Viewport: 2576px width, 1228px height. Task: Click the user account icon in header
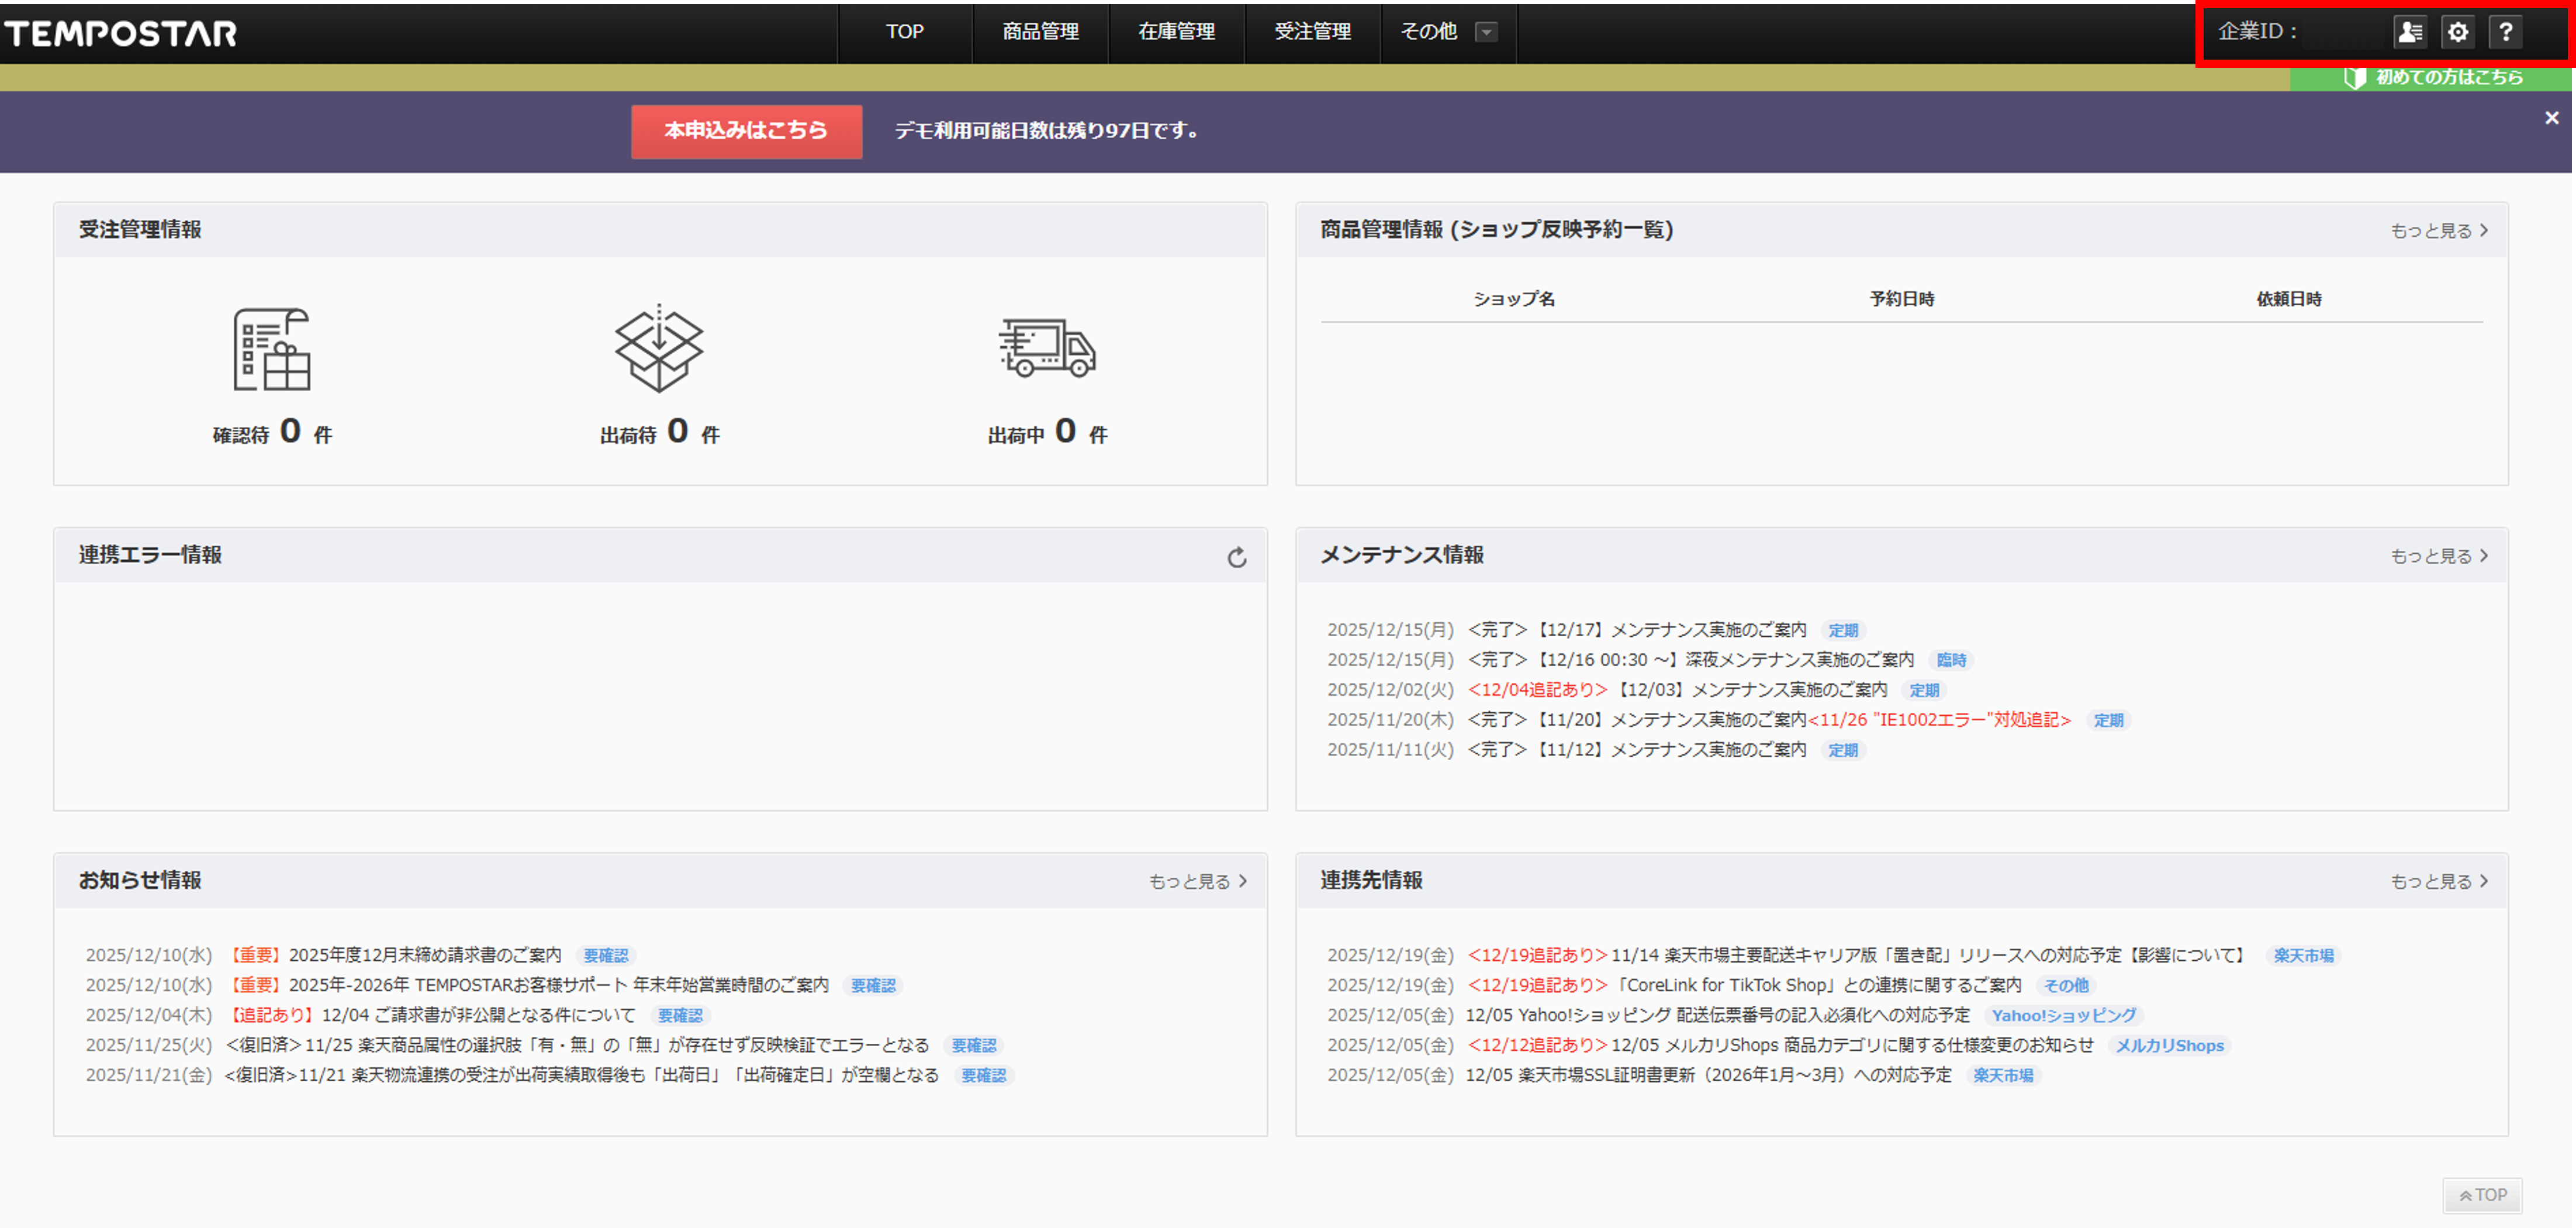coord(2410,32)
